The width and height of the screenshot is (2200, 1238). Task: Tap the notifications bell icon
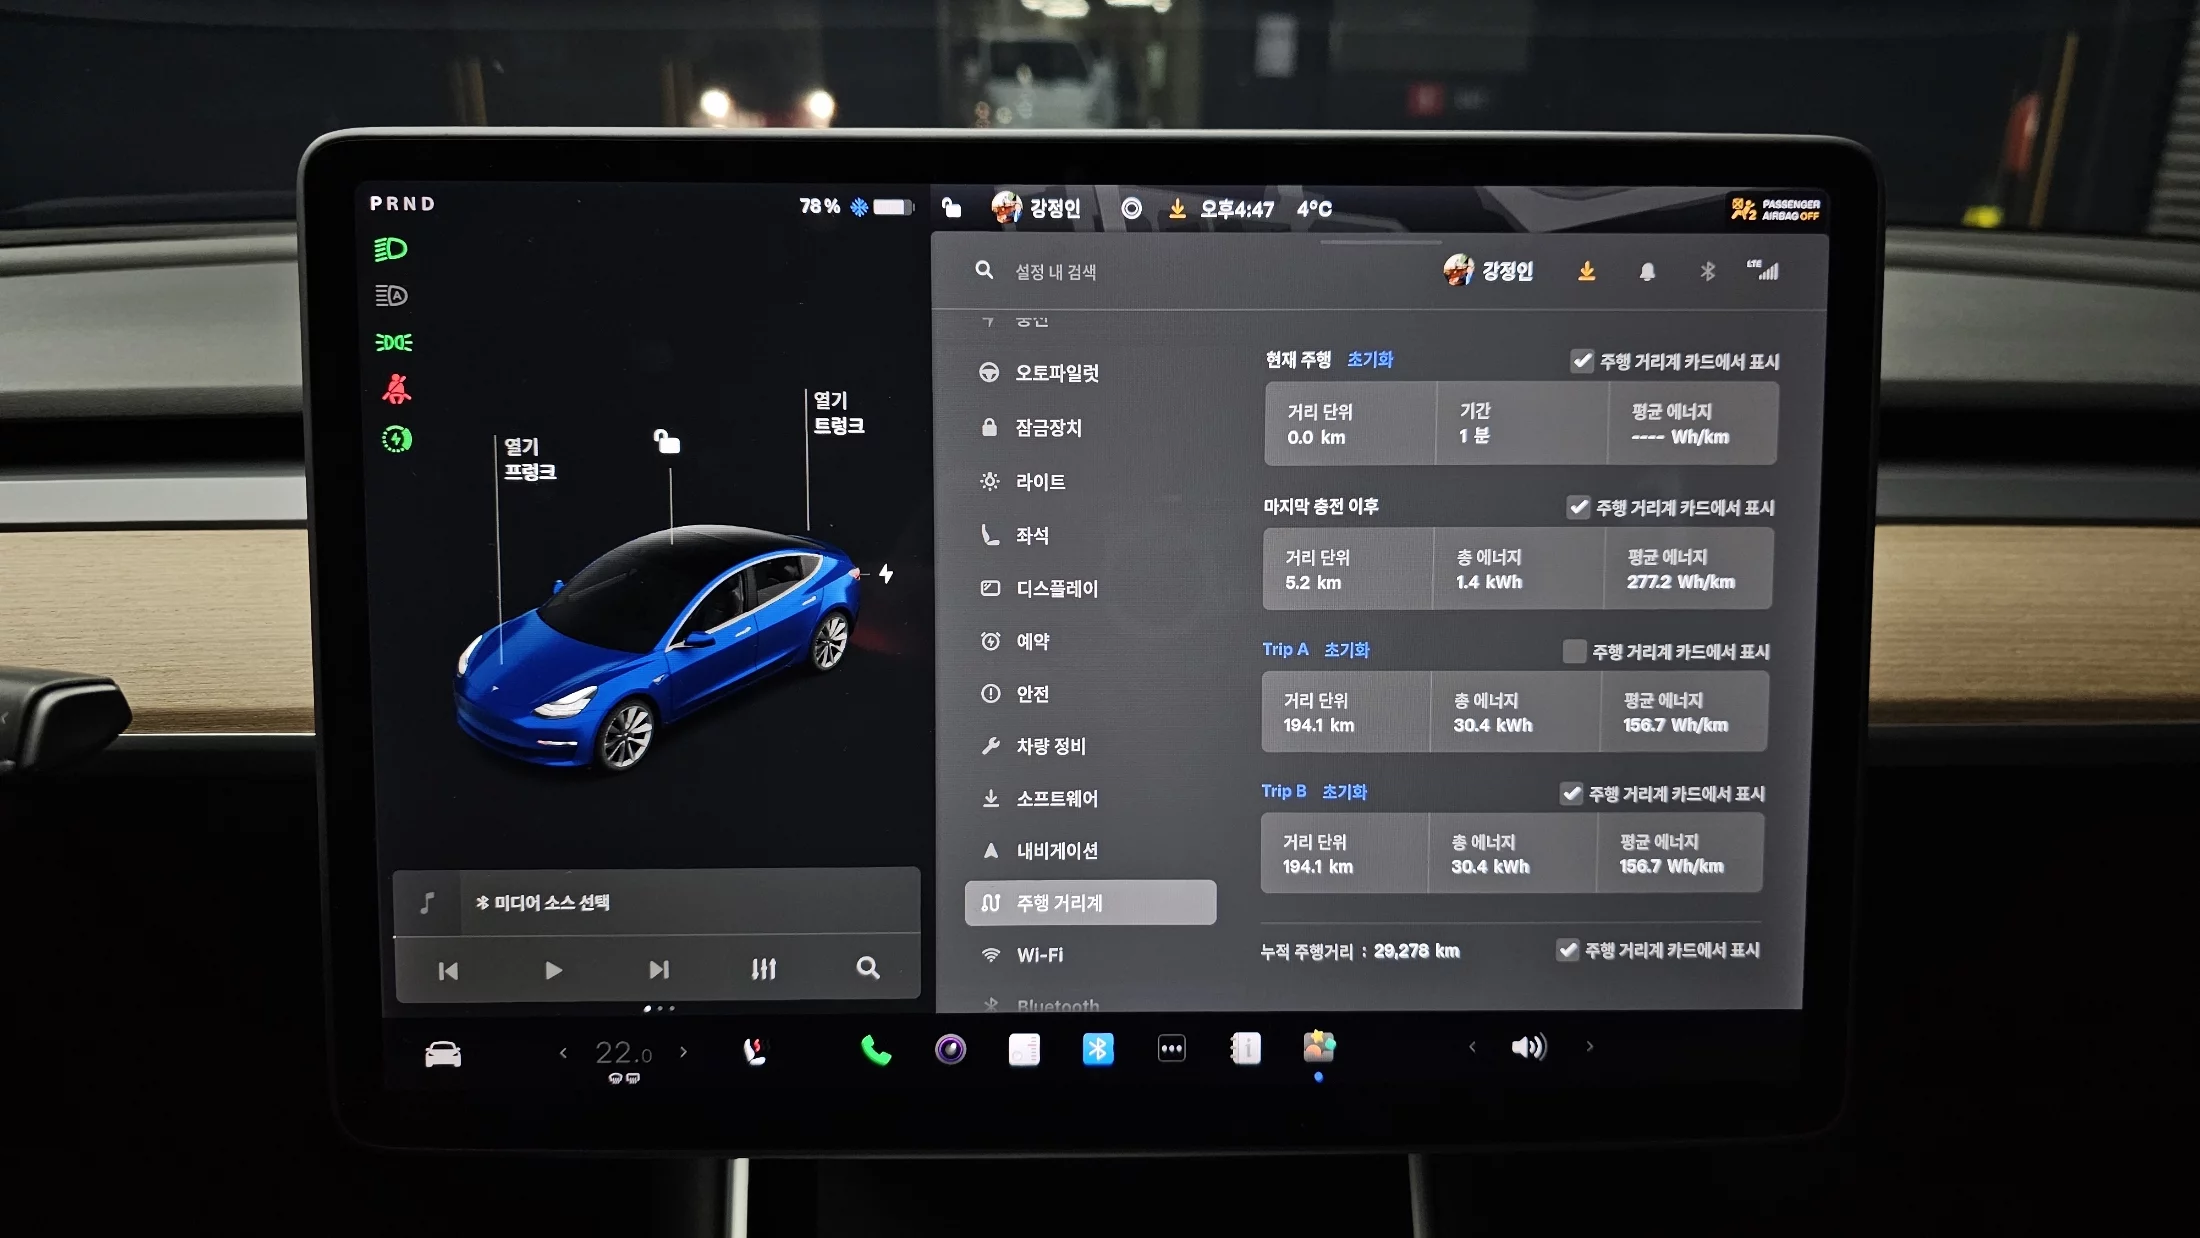(x=1647, y=272)
